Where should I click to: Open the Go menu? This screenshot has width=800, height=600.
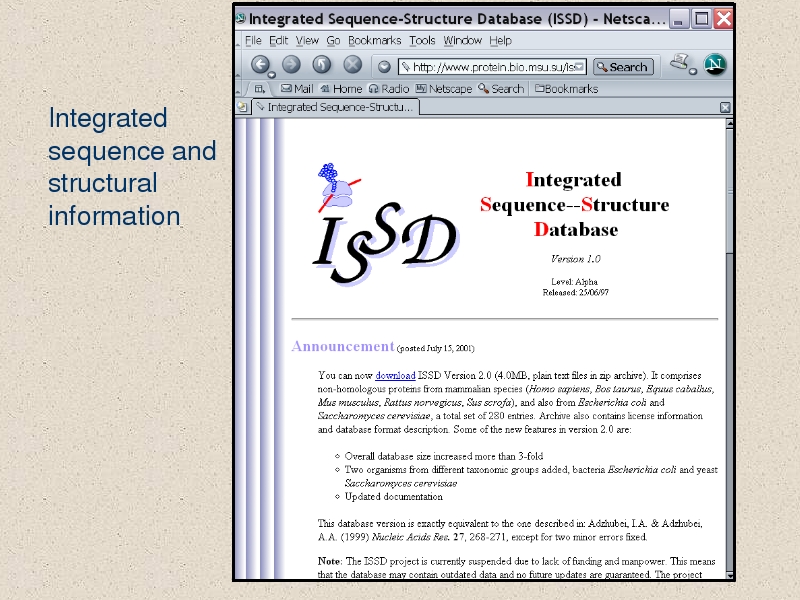coord(333,40)
